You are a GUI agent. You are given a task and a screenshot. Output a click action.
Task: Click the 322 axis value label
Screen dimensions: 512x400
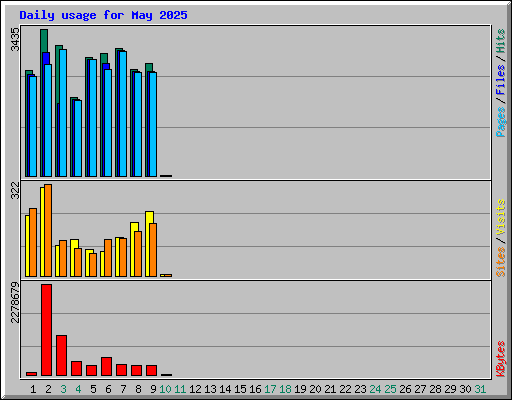point(15,191)
